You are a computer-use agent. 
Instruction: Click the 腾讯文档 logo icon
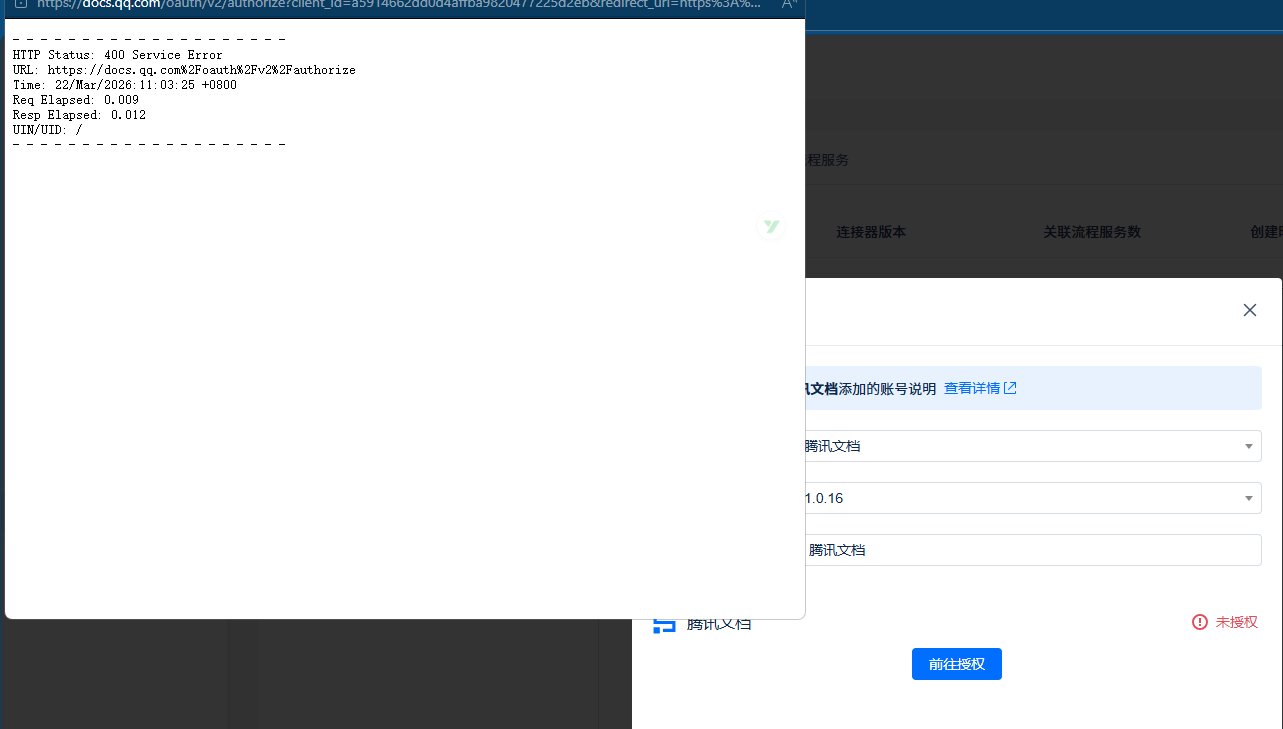click(x=664, y=626)
